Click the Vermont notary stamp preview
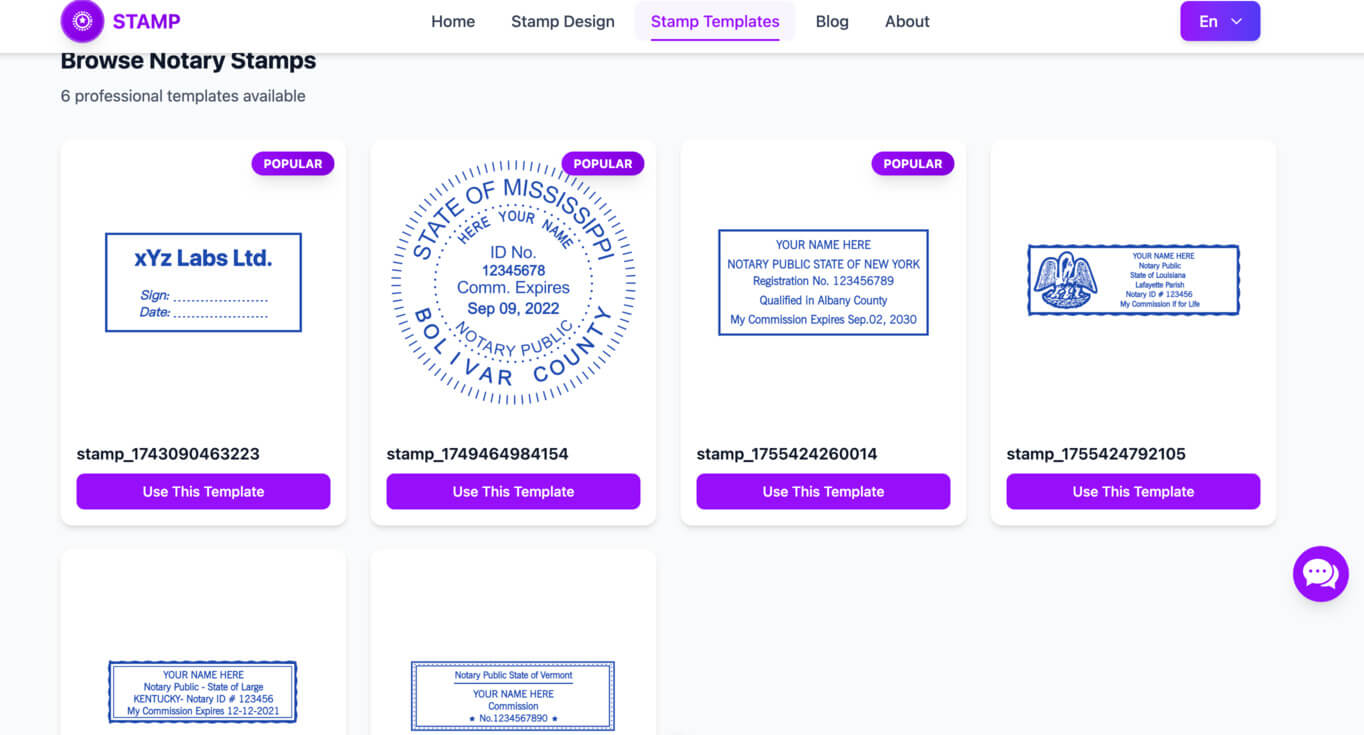 pyautogui.click(x=513, y=694)
